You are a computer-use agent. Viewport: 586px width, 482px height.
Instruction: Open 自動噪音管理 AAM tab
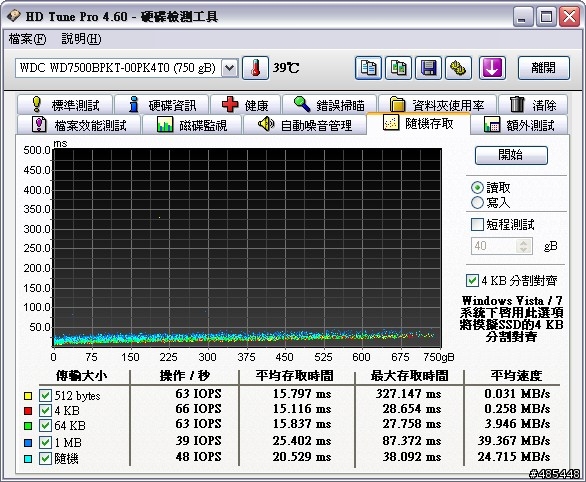(305, 125)
